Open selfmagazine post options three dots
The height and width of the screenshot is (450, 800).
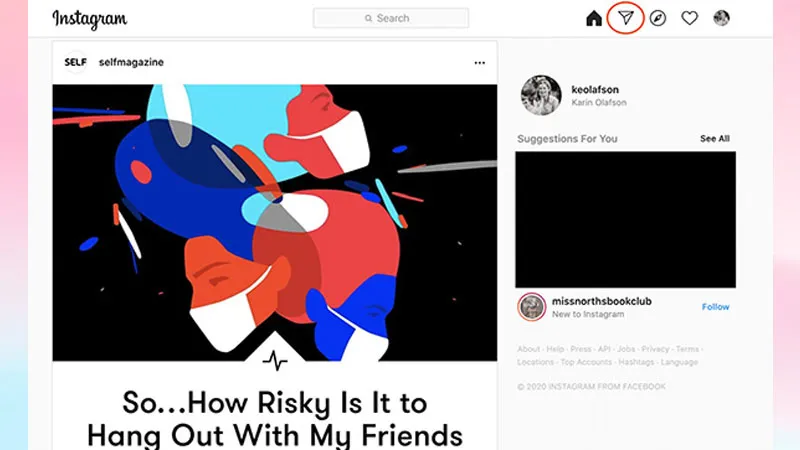(480, 63)
